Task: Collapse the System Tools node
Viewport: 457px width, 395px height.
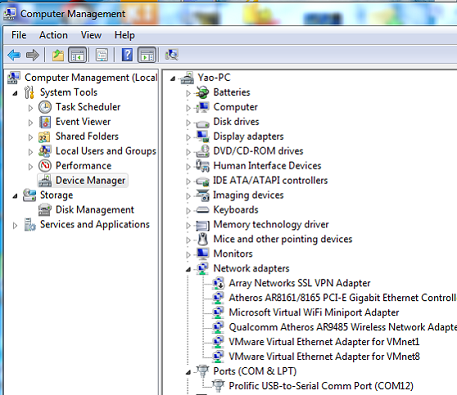Action: 15,94
